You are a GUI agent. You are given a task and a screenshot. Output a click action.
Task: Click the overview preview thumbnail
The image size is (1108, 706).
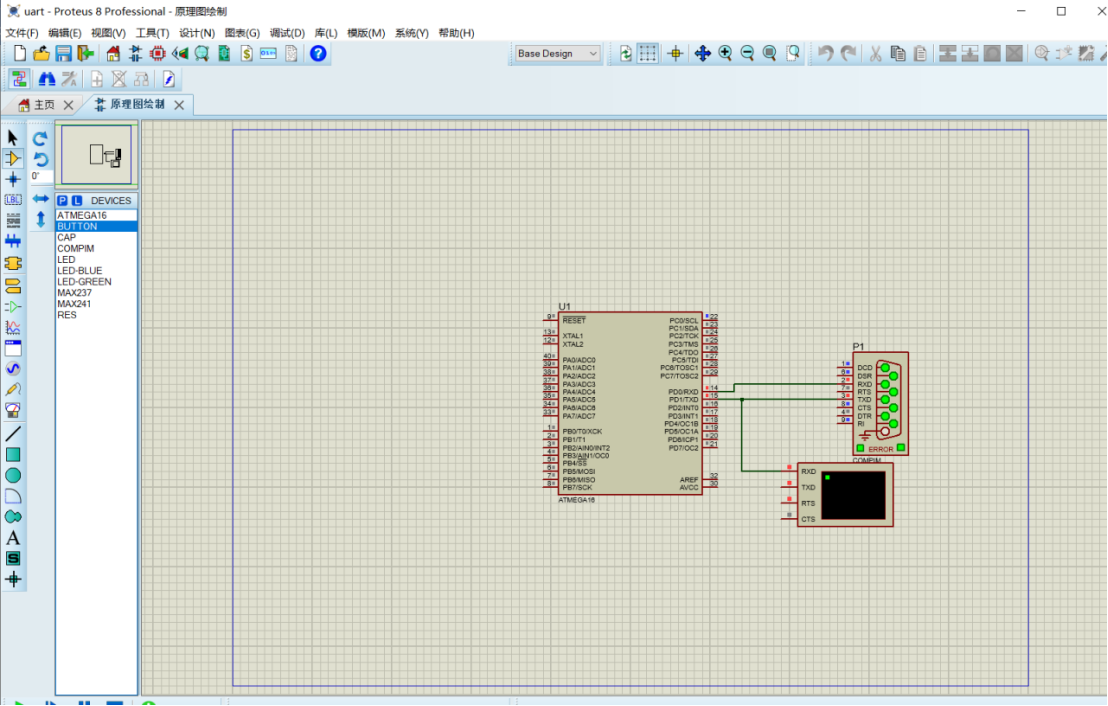point(96,155)
